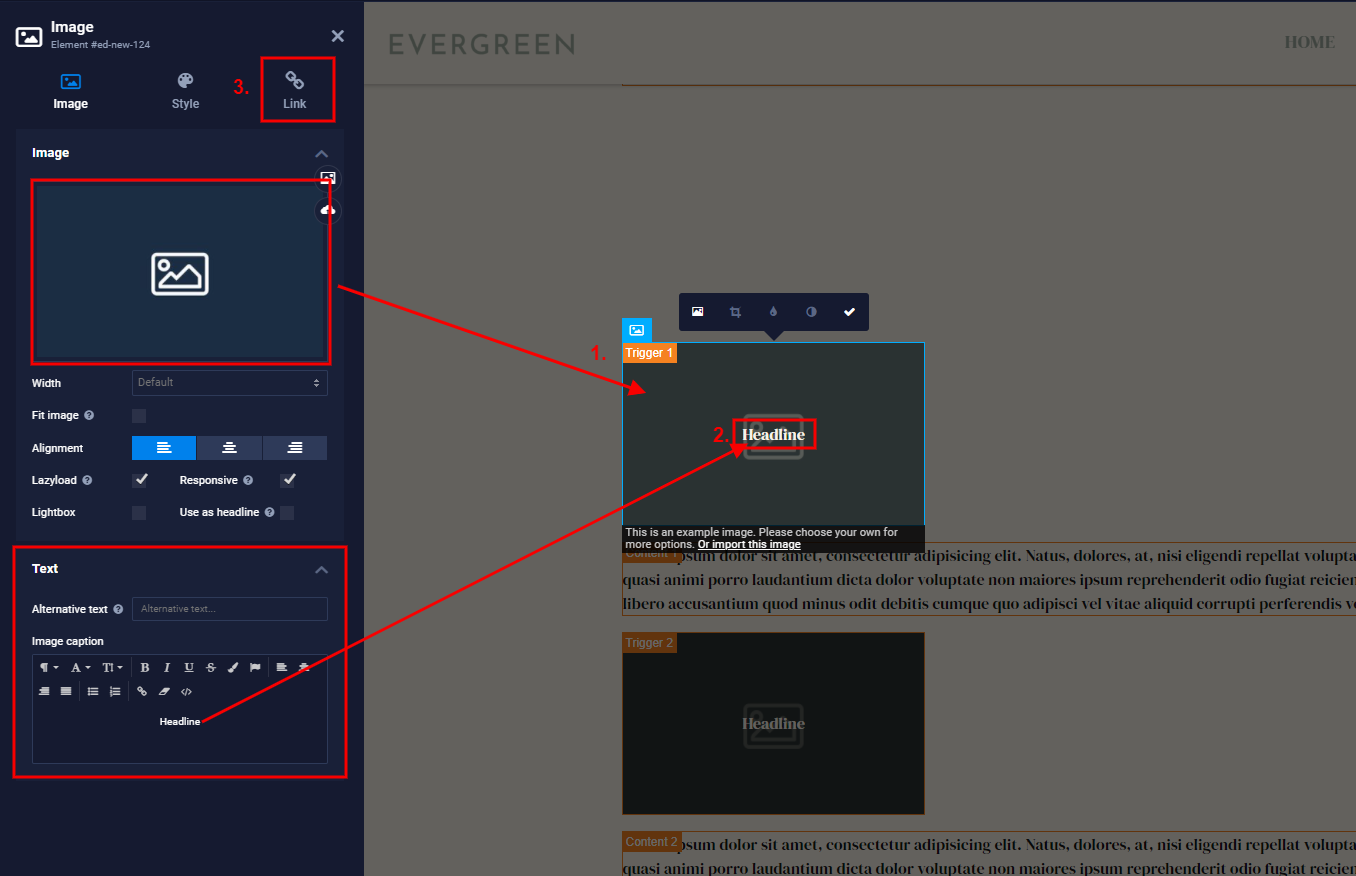Click the checkmark confirm icon in image toolbar

pos(849,312)
